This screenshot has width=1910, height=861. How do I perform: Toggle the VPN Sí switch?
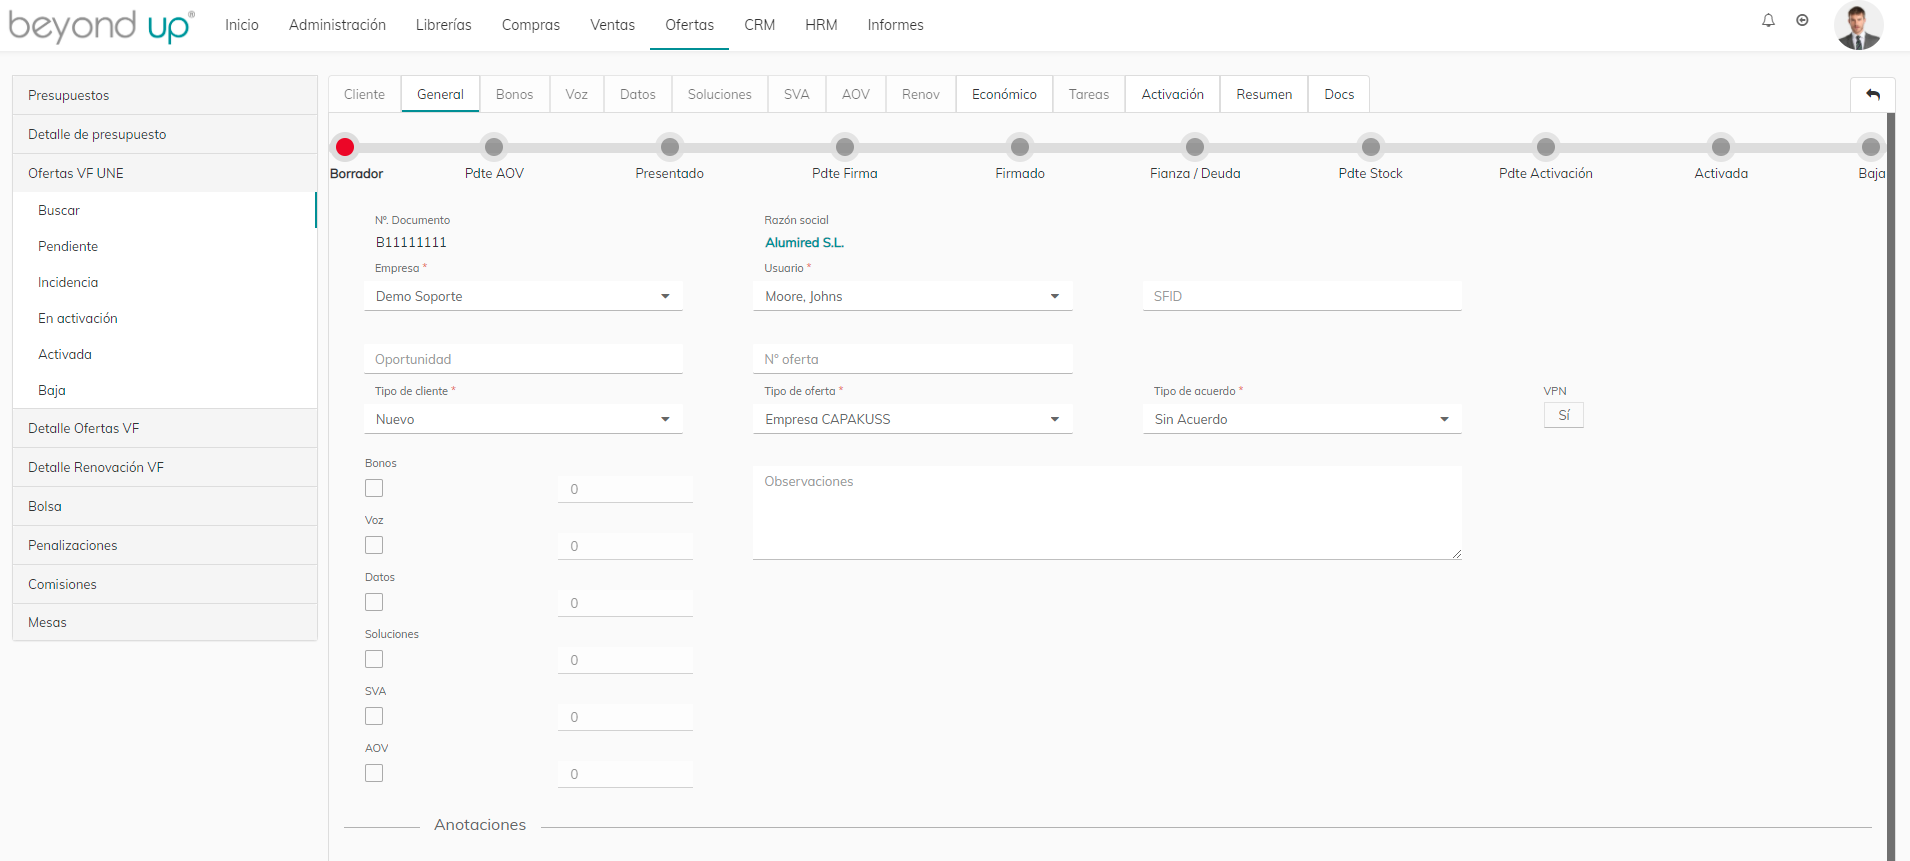1563,415
